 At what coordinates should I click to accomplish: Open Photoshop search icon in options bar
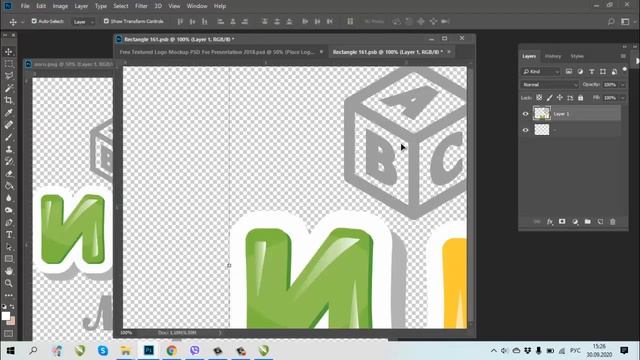pyautogui.click(x=611, y=21)
